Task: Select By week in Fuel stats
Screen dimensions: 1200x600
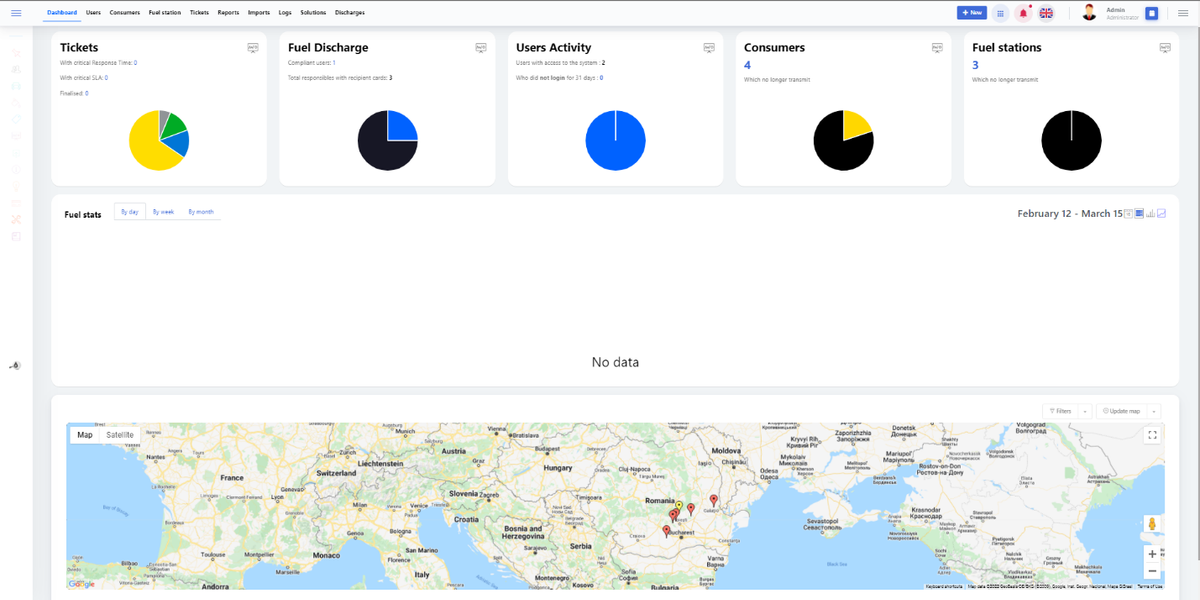Action: (x=163, y=212)
